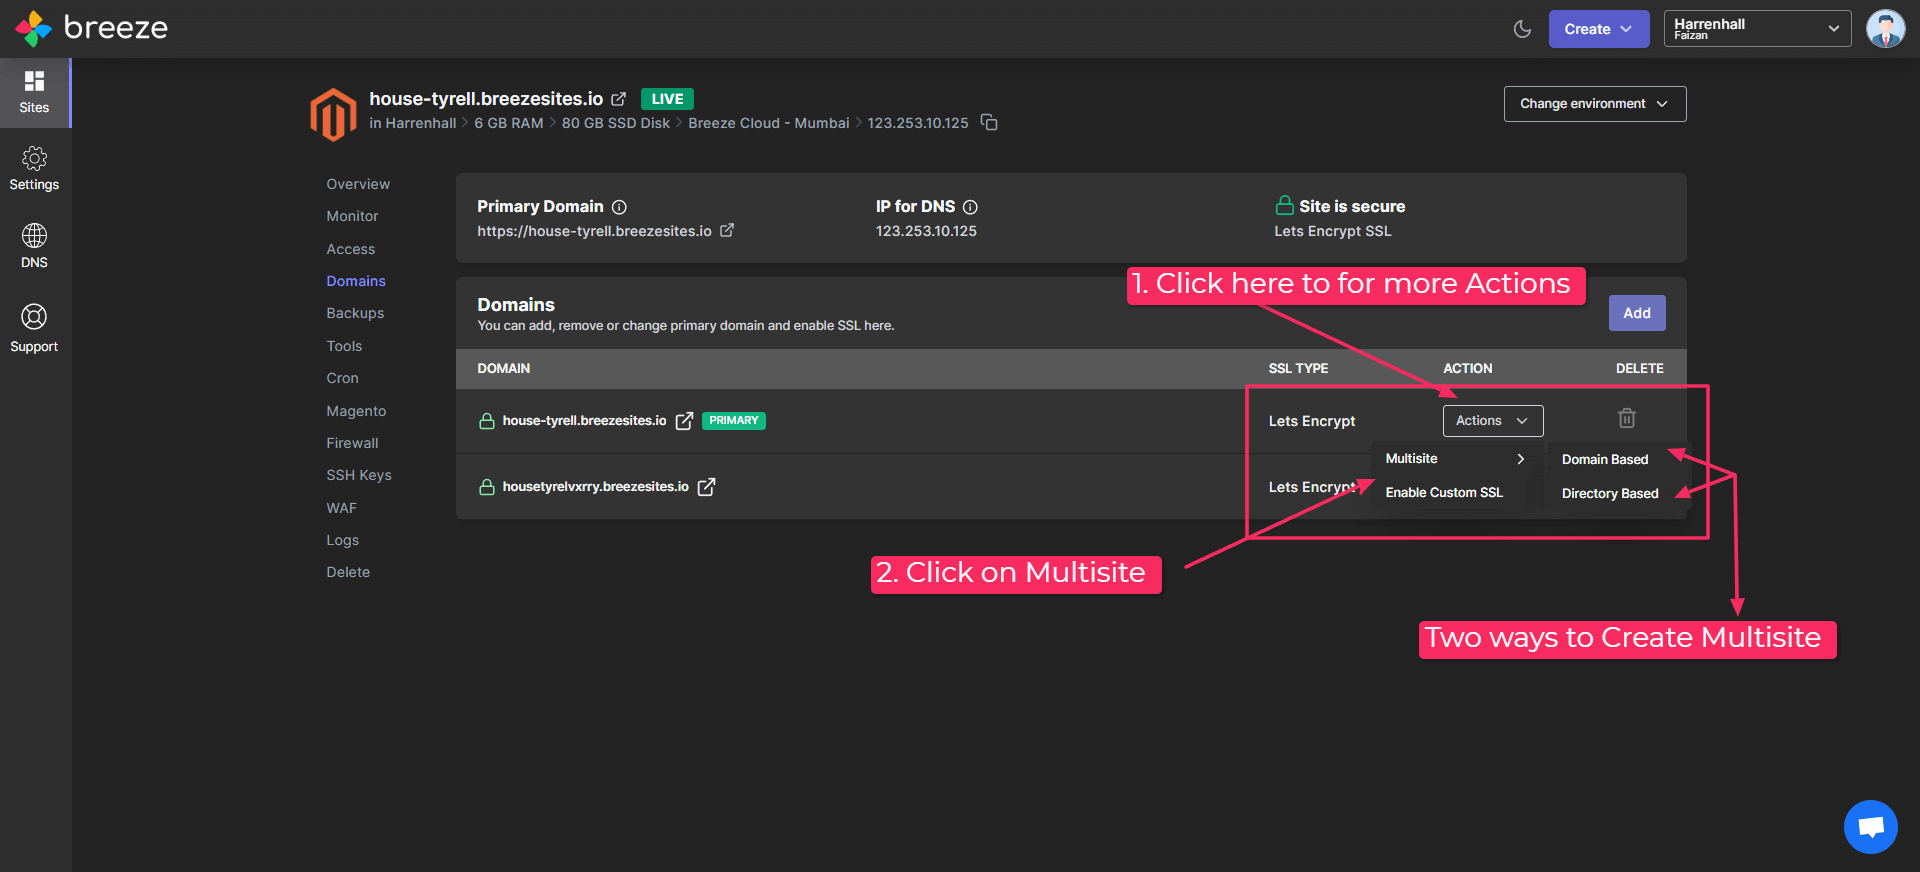Select the Monitor menu item
Image resolution: width=1920 pixels, height=872 pixels.
(352, 216)
